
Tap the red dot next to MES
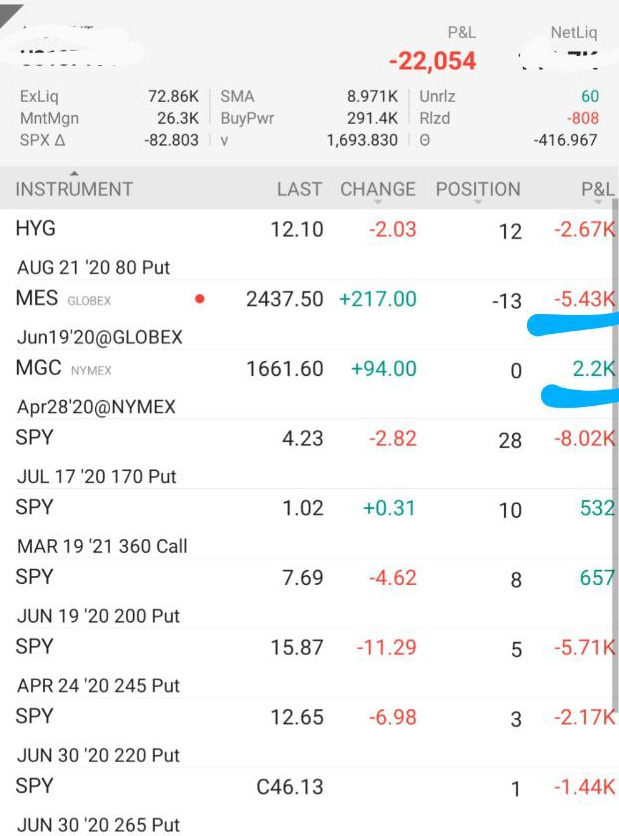click(x=200, y=299)
